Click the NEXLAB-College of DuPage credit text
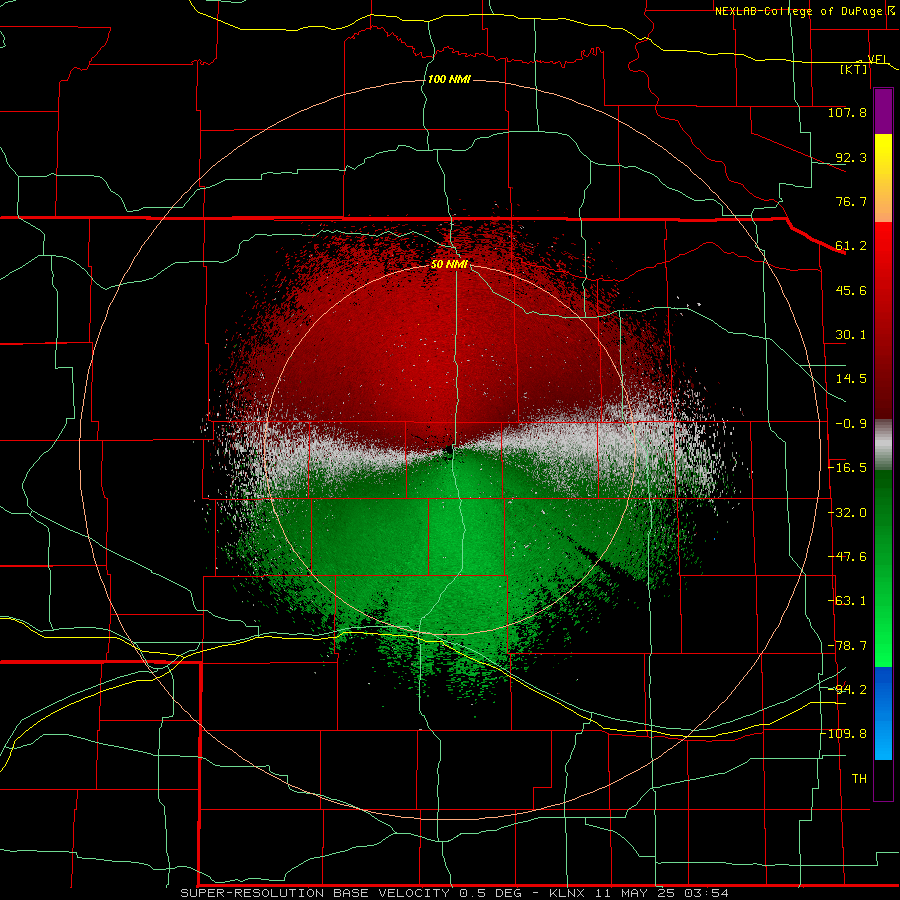The image size is (900, 900). pyautogui.click(x=798, y=11)
